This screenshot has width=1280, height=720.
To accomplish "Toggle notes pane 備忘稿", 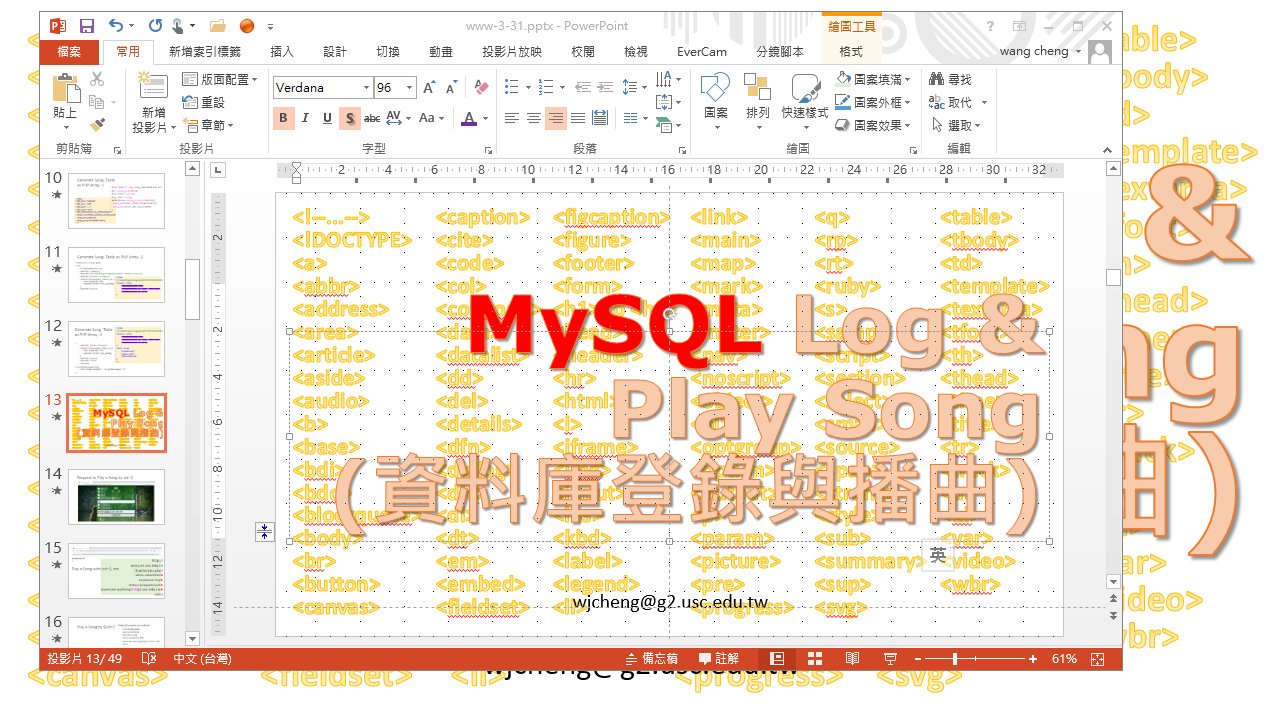I will [651, 659].
